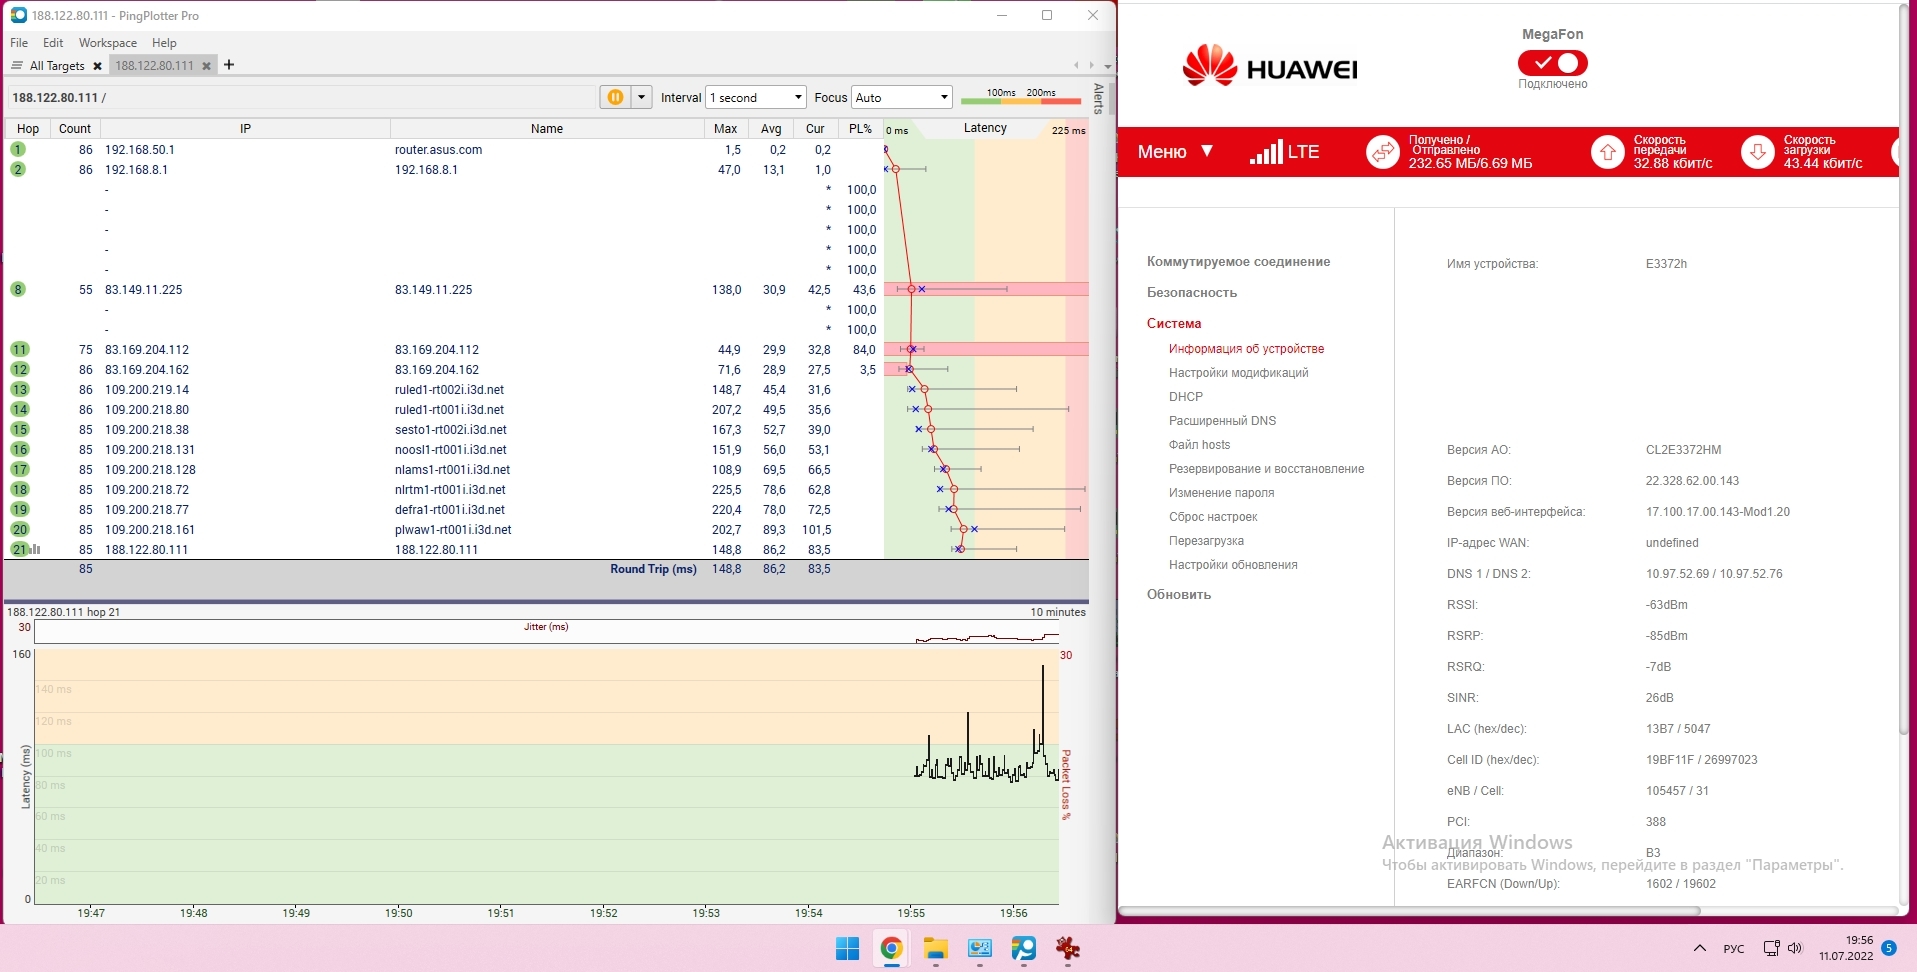Screen dimensions: 1917x972
Task: Close the All Targets tab
Action: (x=97, y=66)
